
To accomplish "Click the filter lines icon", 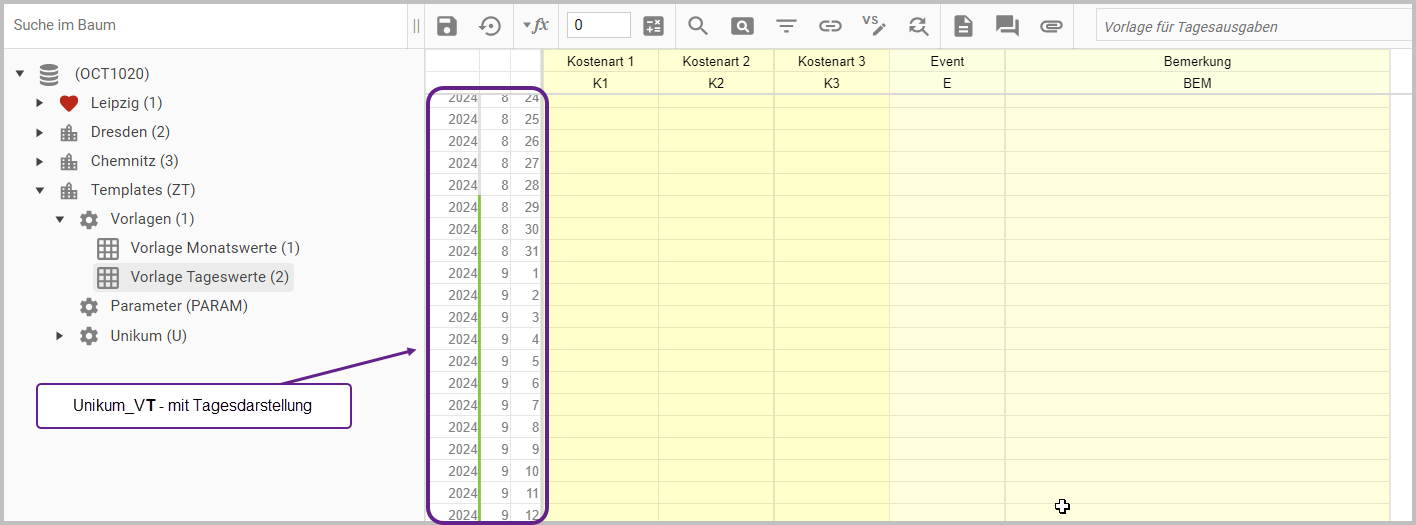I will point(787,27).
